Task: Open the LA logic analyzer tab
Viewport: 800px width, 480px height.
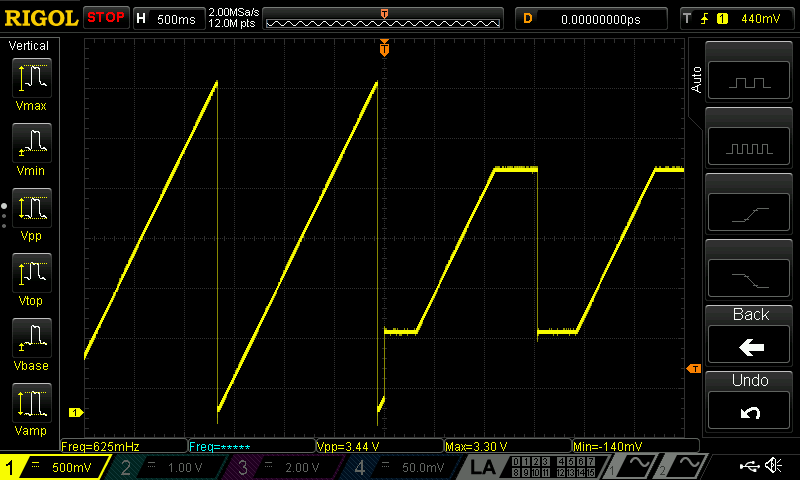Action: [x=483, y=467]
